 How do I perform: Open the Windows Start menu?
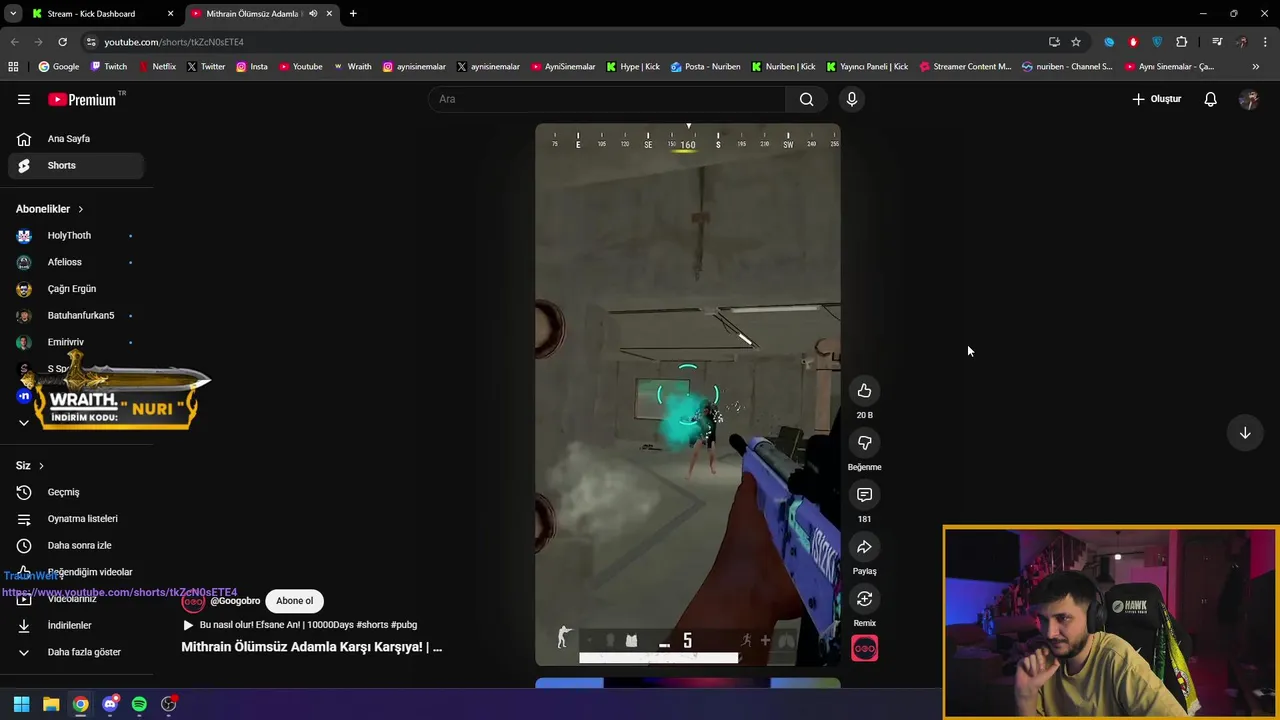[x=21, y=704]
